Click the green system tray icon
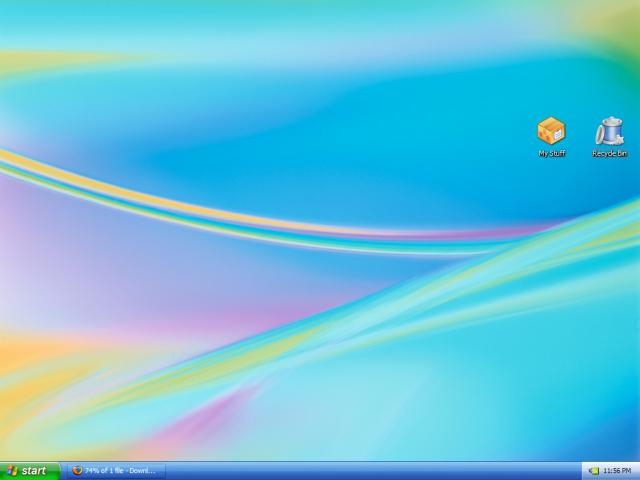The height and width of the screenshot is (480, 640). pos(594,471)
